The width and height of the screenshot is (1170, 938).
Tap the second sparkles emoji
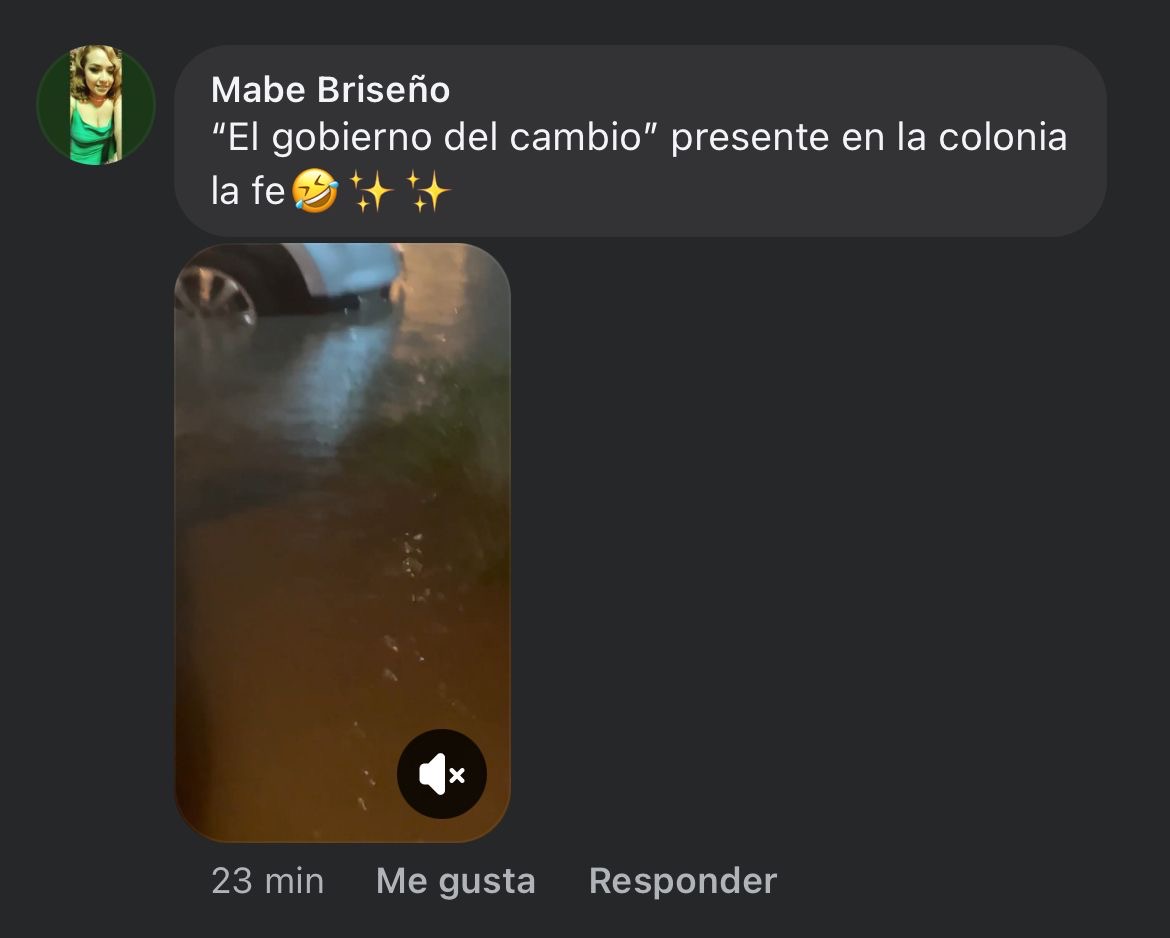tap(428, 190)
